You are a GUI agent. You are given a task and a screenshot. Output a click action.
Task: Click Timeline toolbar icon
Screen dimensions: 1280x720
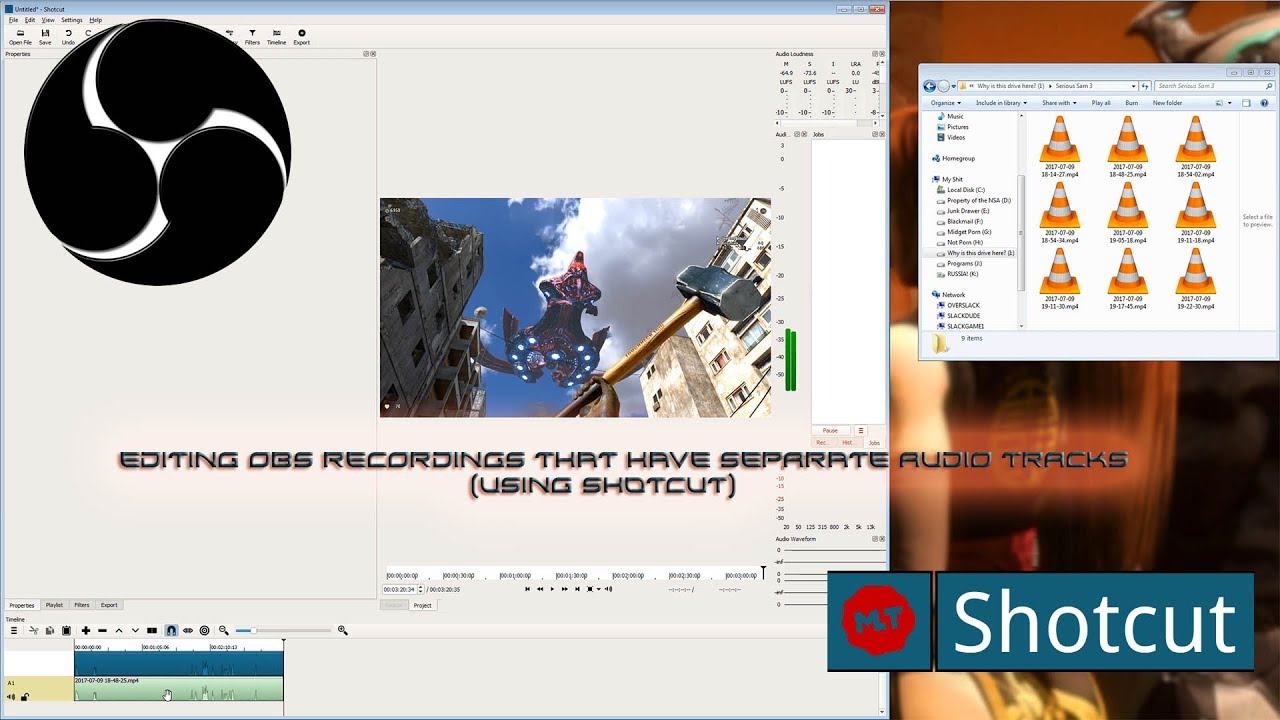[x=276, y=37]
